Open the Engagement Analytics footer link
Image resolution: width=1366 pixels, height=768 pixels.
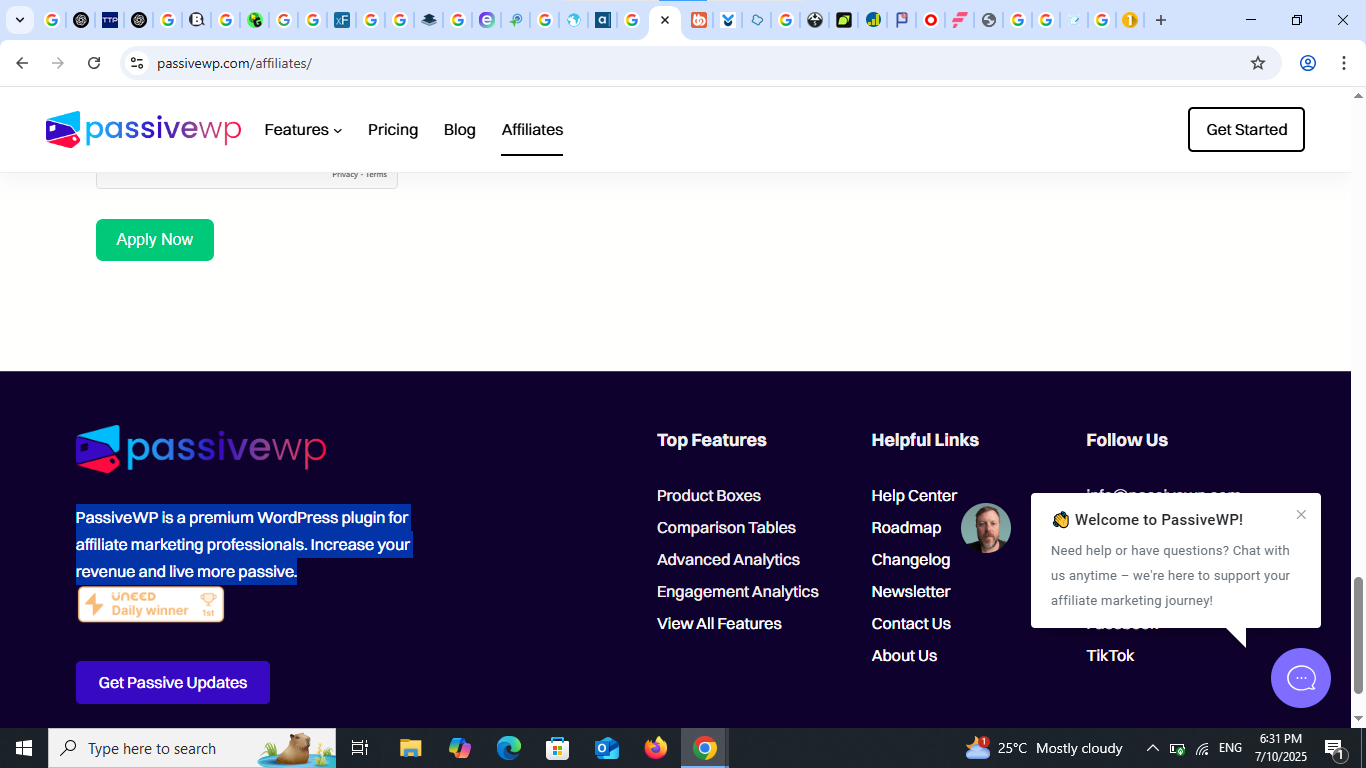(738, 592)
